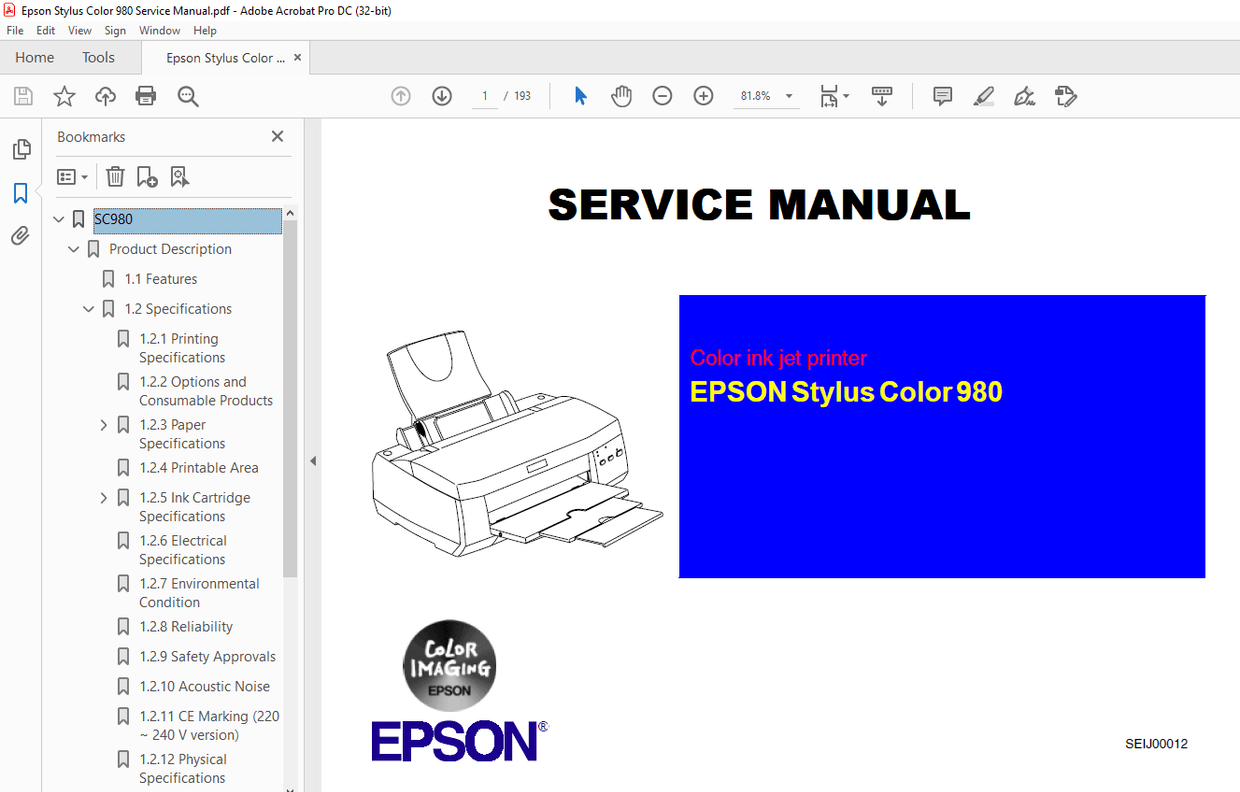
Task: Open the bookmarks options menu dropdown
Action: point(72,177)
